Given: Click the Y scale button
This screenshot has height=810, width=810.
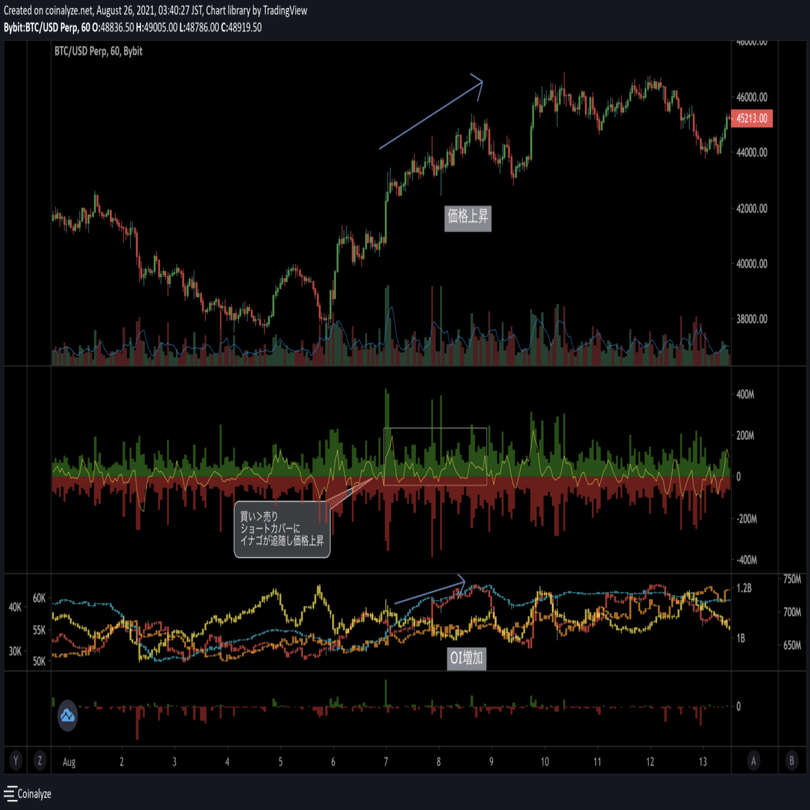Looking at the screenshot, I should click(x=15, y=760).
